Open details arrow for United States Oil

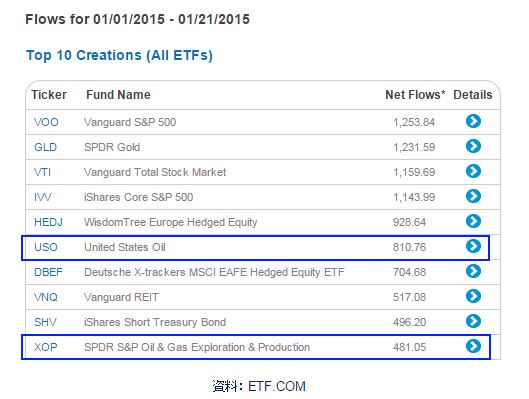click(x=473, y=246)
